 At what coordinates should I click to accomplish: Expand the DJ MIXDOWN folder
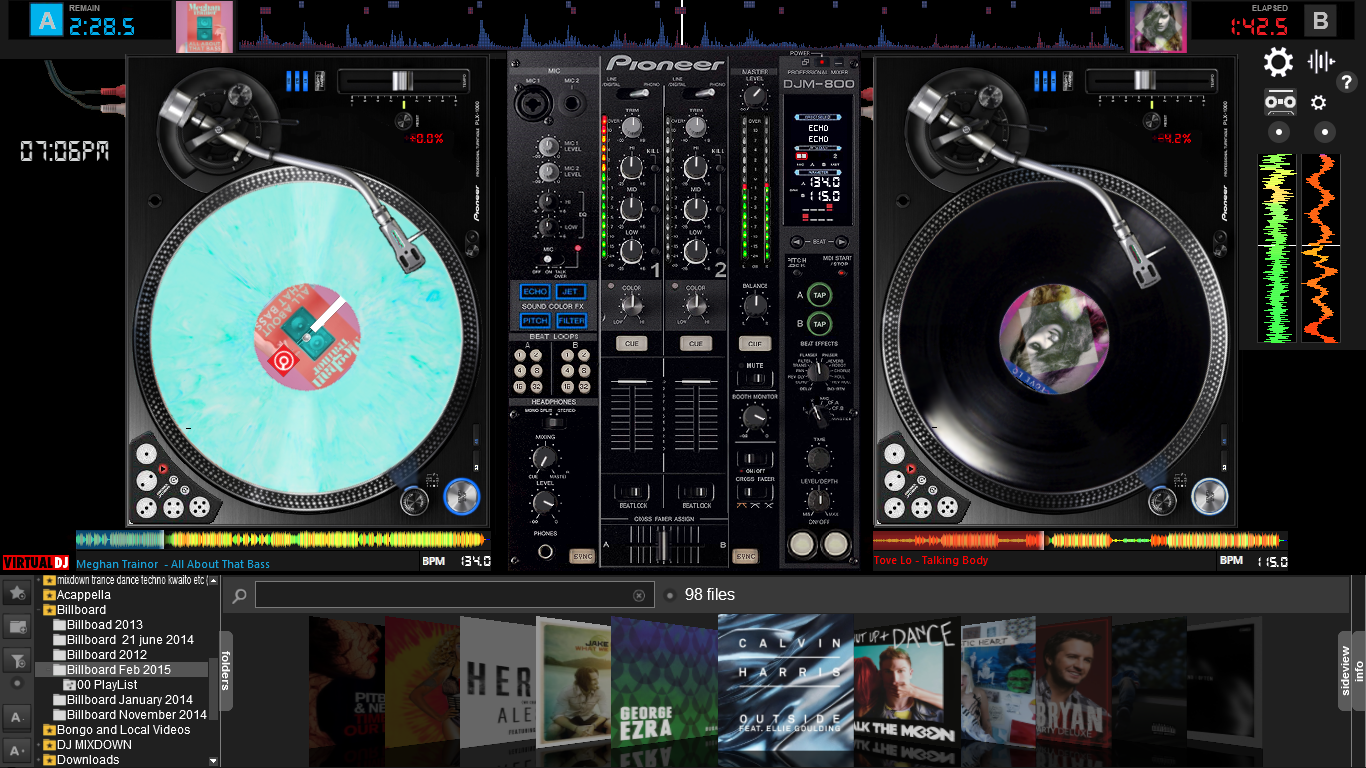40,745
